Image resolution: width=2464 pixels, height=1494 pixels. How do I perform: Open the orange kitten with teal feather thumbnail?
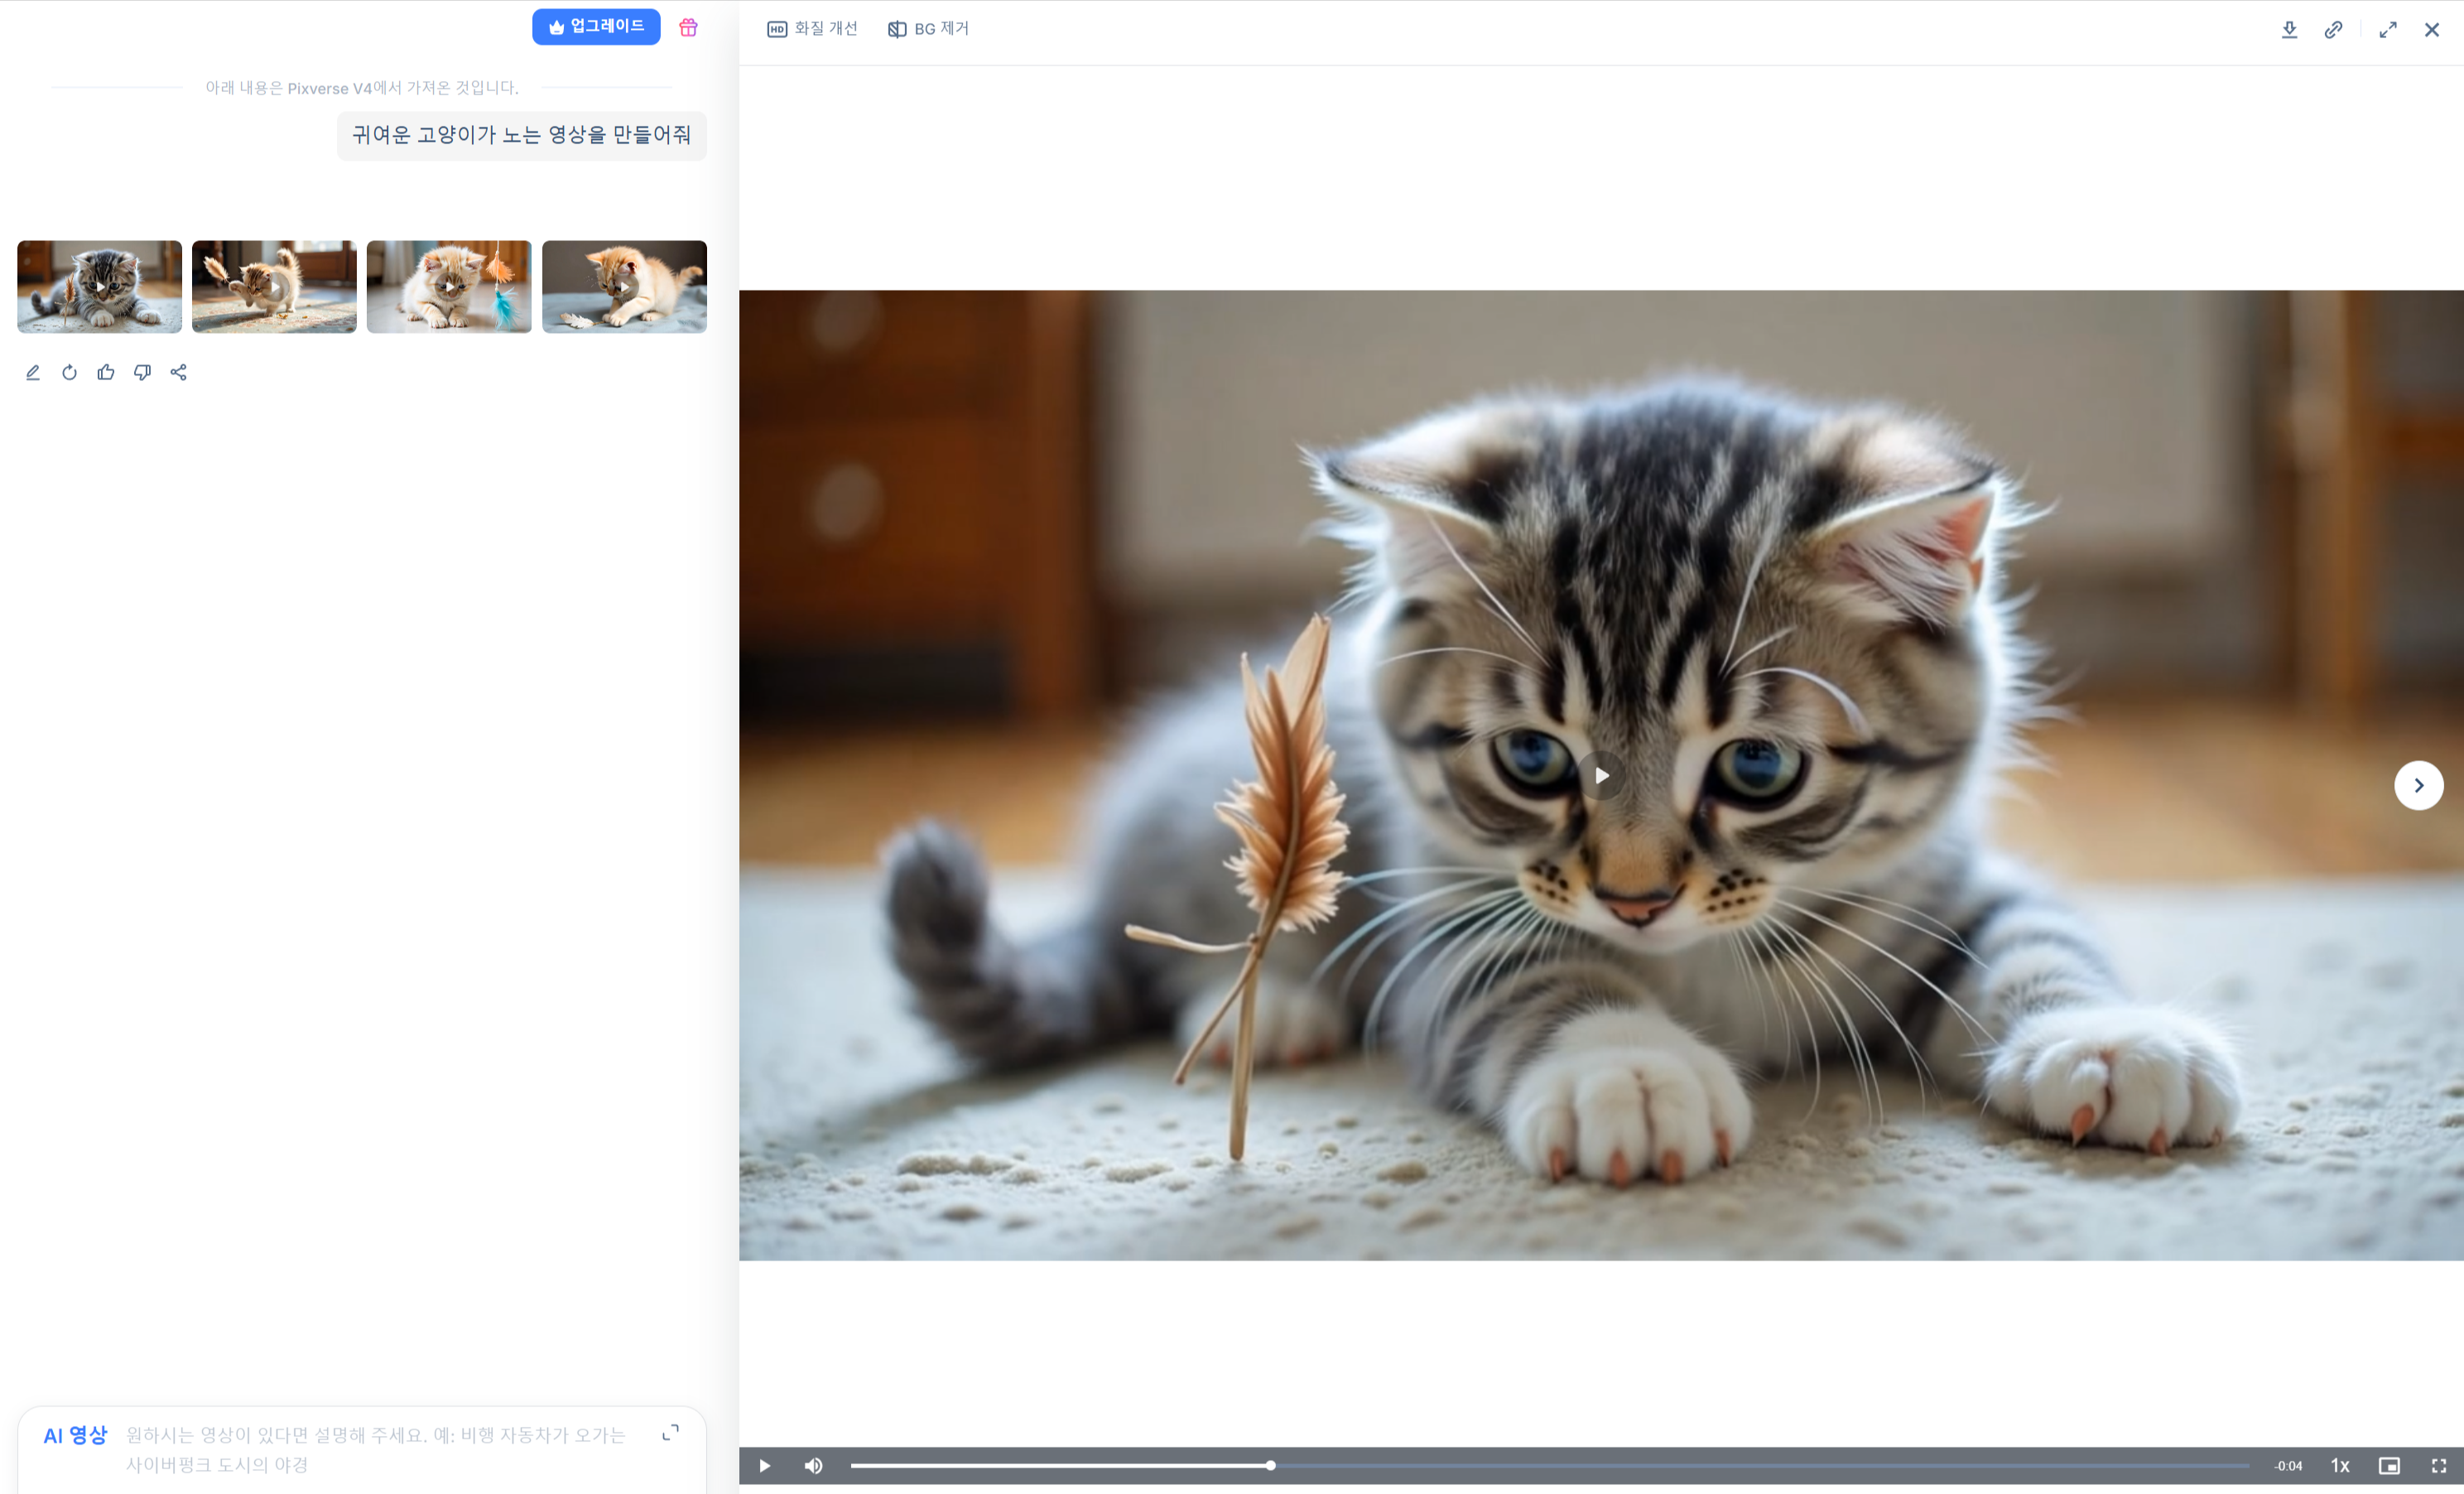[x=449, y=286]
